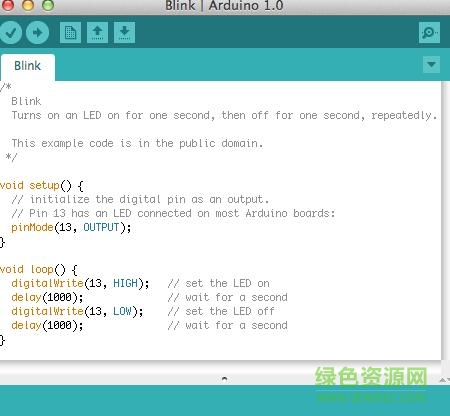Click the 'HIGH' constant in loop
Image resolution: width=450 pixels, height=416 pixels.
125,283
